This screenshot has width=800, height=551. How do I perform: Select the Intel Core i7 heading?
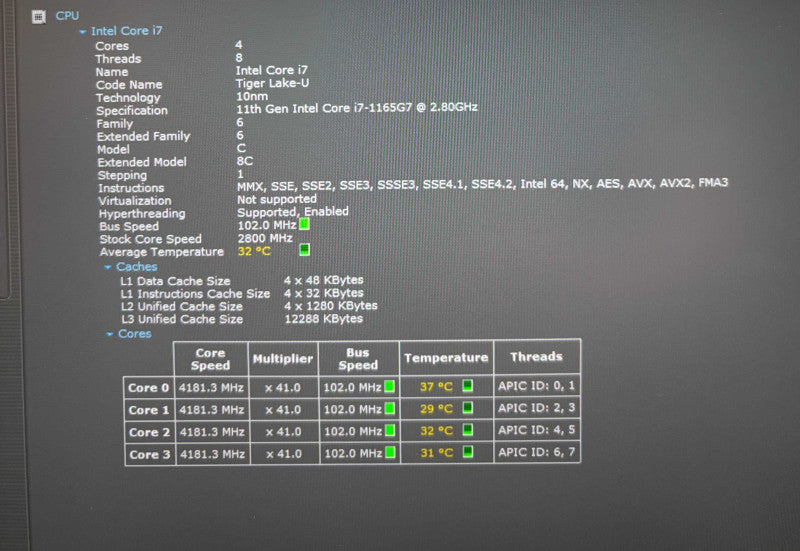127,31
